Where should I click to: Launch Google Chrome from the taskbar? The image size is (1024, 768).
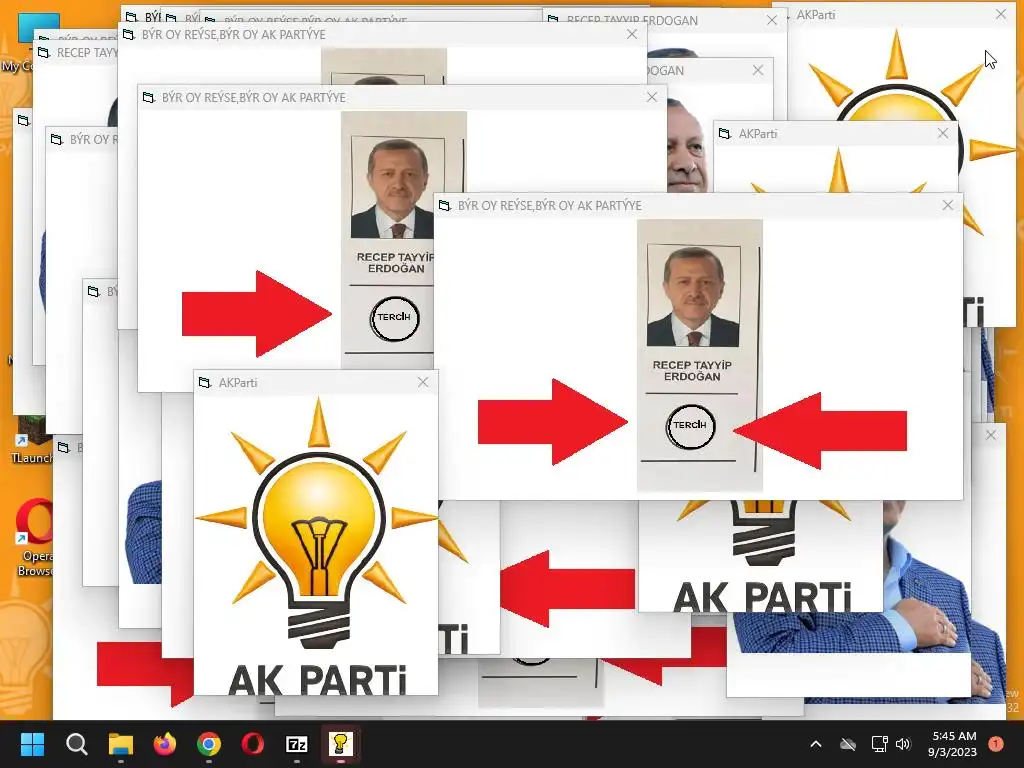pyautogui.click(x=209, y=744)
